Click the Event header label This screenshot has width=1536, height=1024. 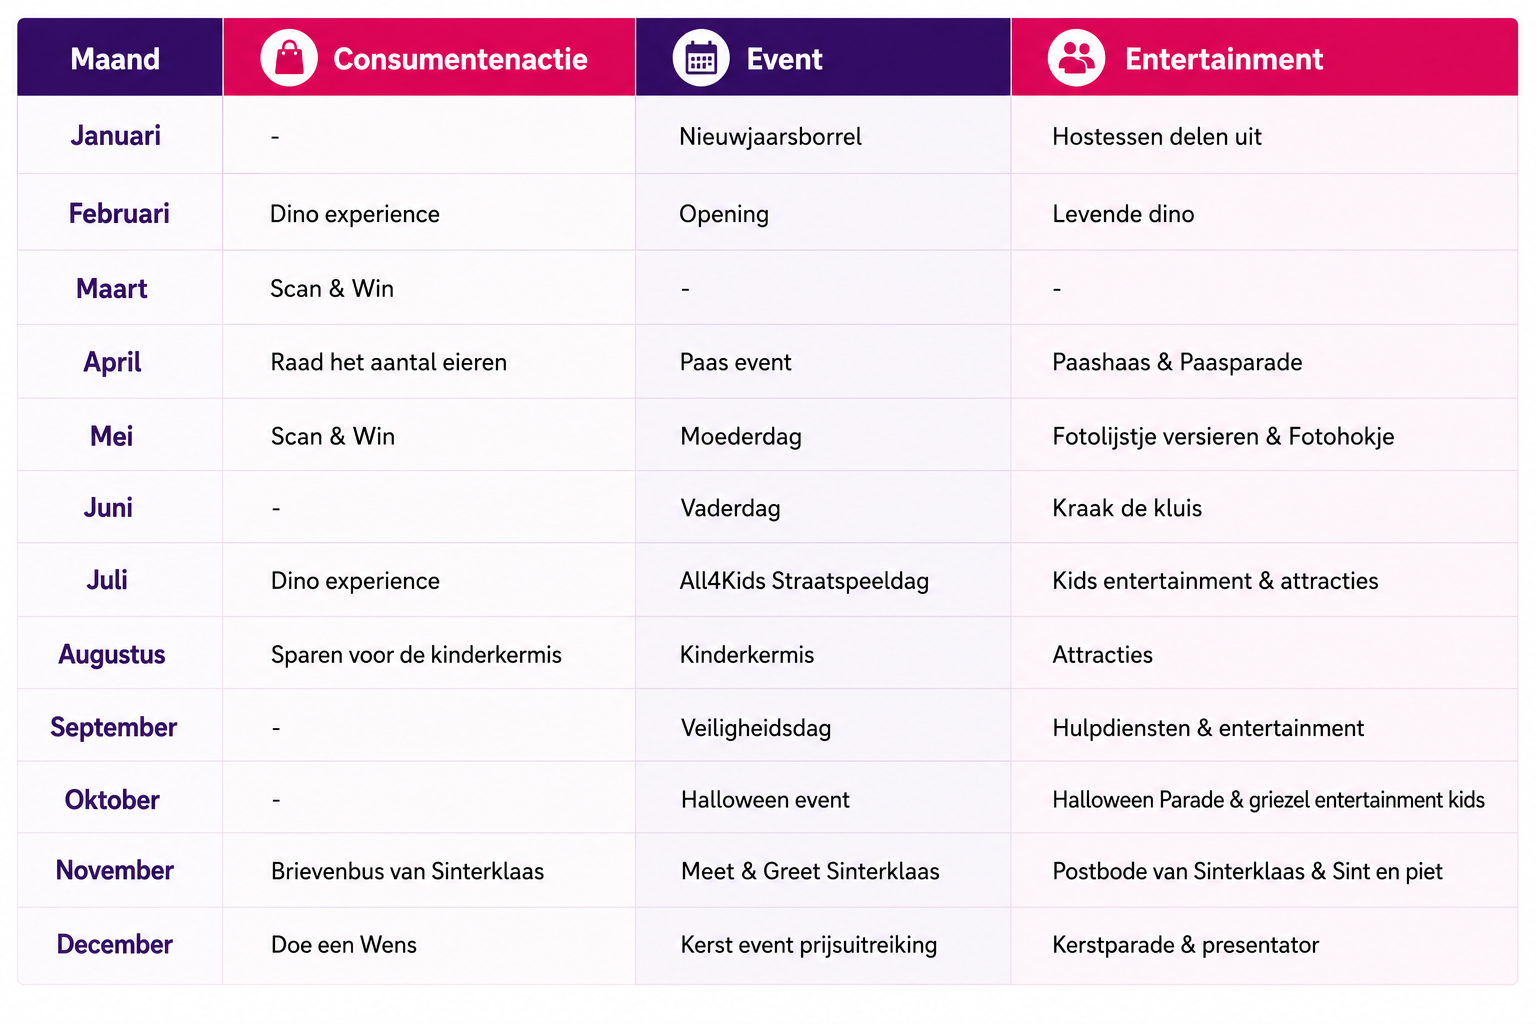pyautogui.click(x=784, y=59)
